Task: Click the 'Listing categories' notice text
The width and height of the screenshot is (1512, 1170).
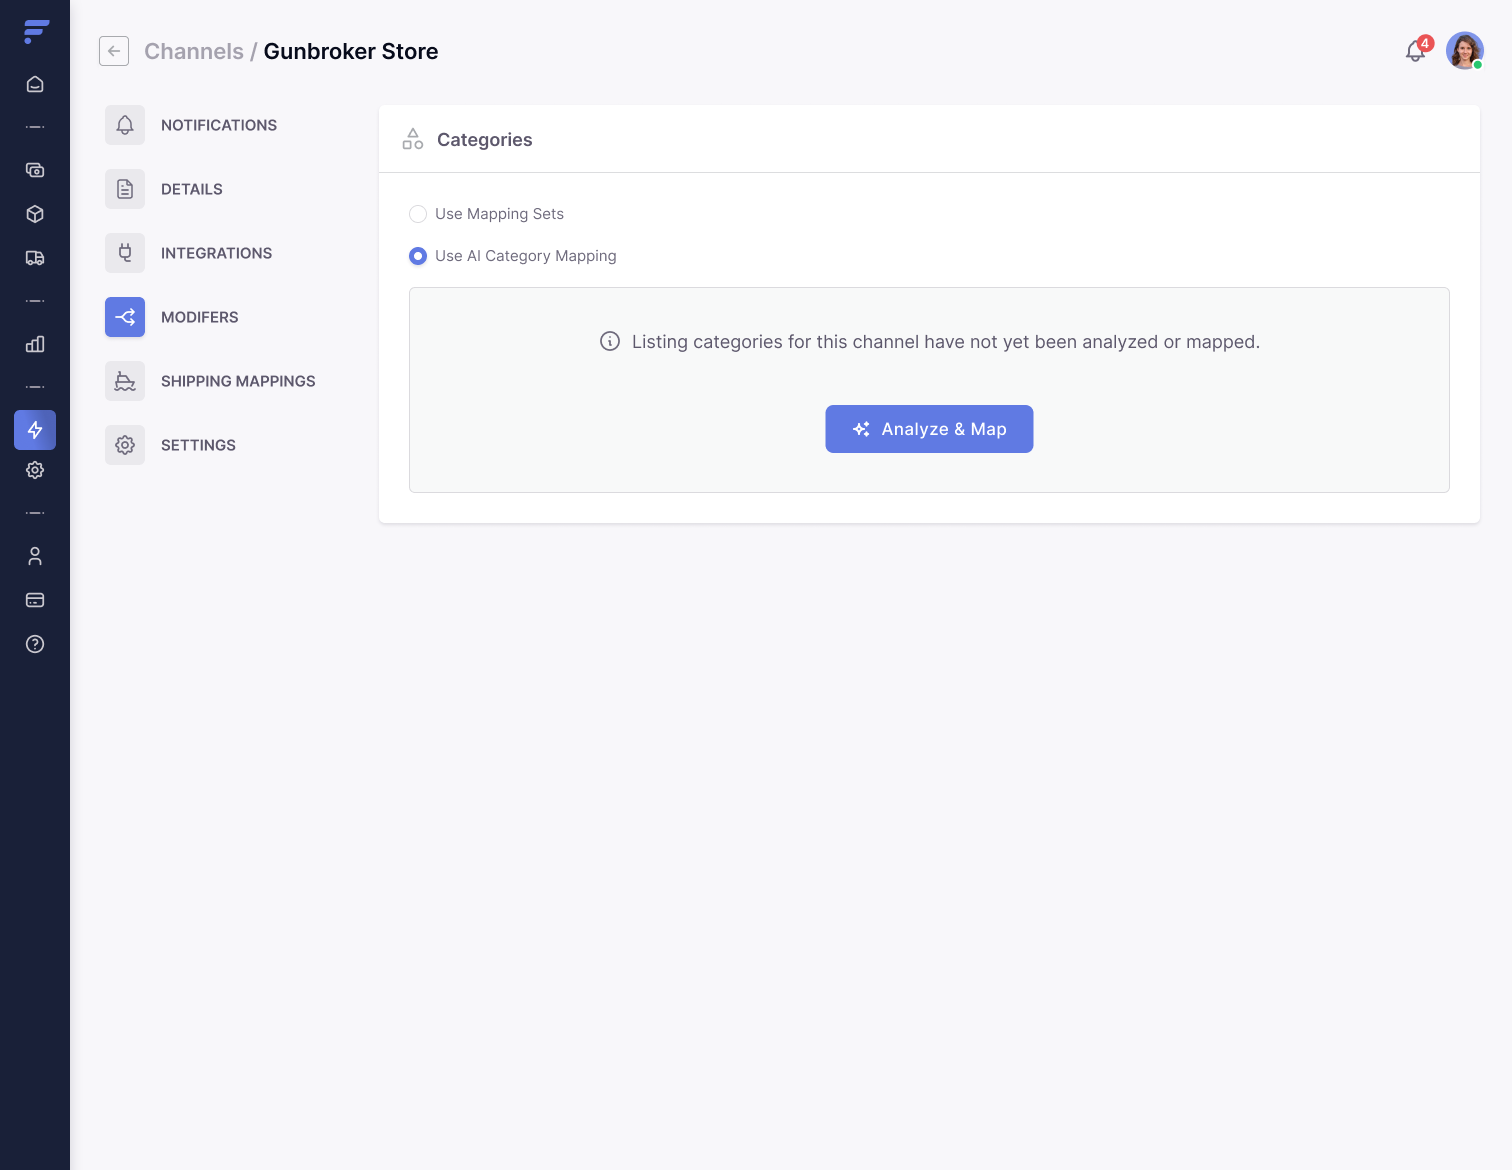Action: click(946, 342)
